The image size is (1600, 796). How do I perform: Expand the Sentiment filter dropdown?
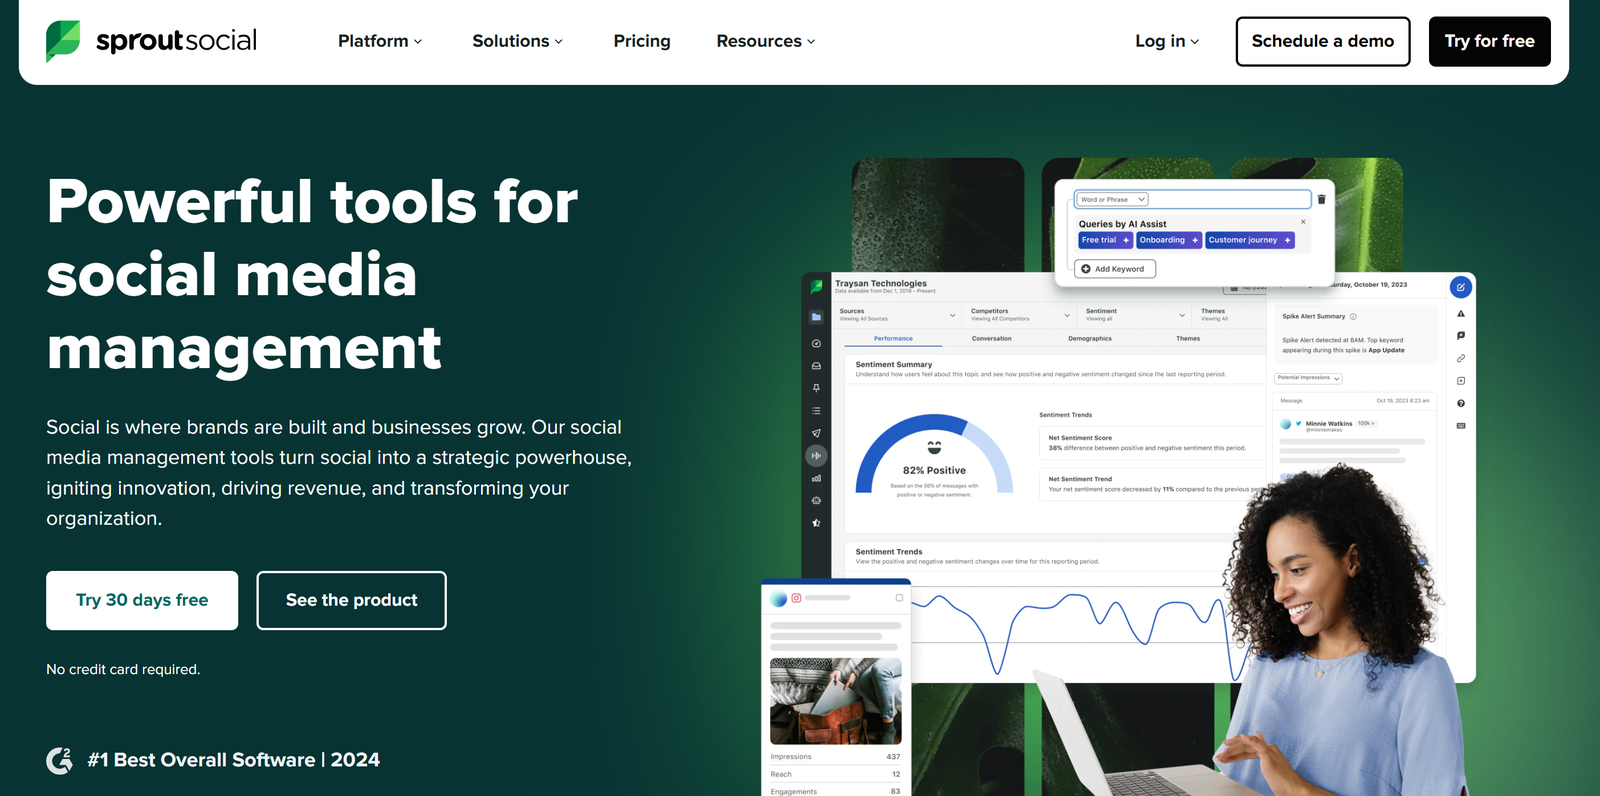point(1135,315)
